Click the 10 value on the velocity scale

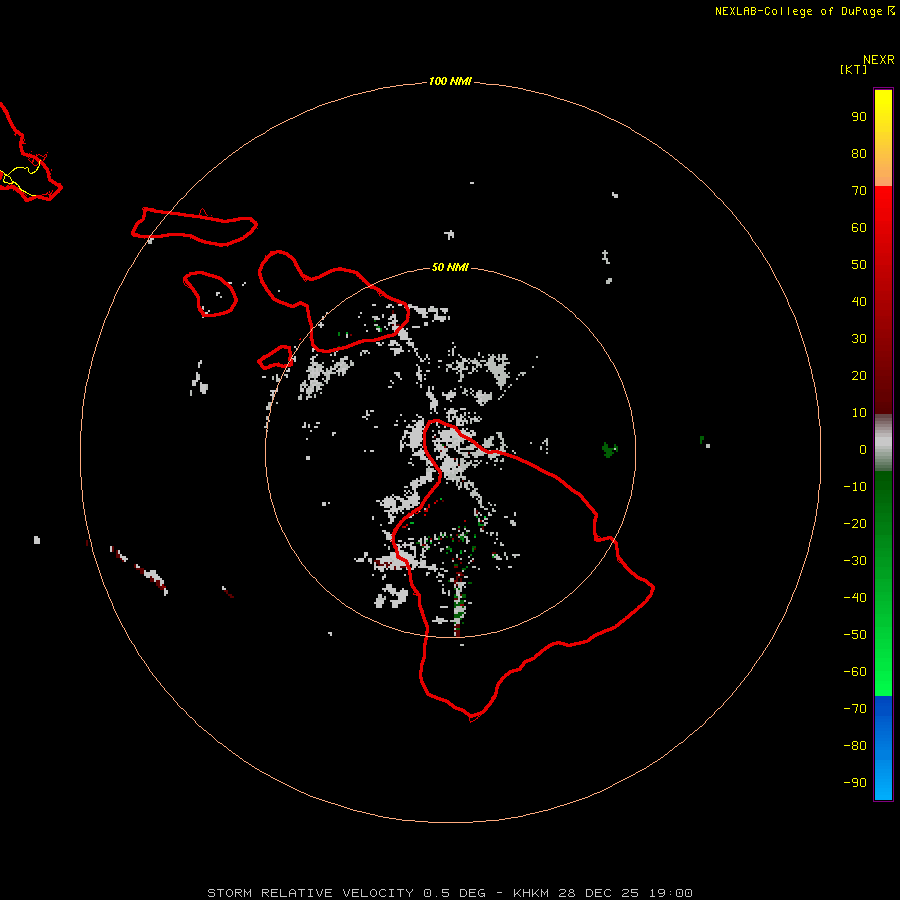pyautogui.click(x=859, y=413)
